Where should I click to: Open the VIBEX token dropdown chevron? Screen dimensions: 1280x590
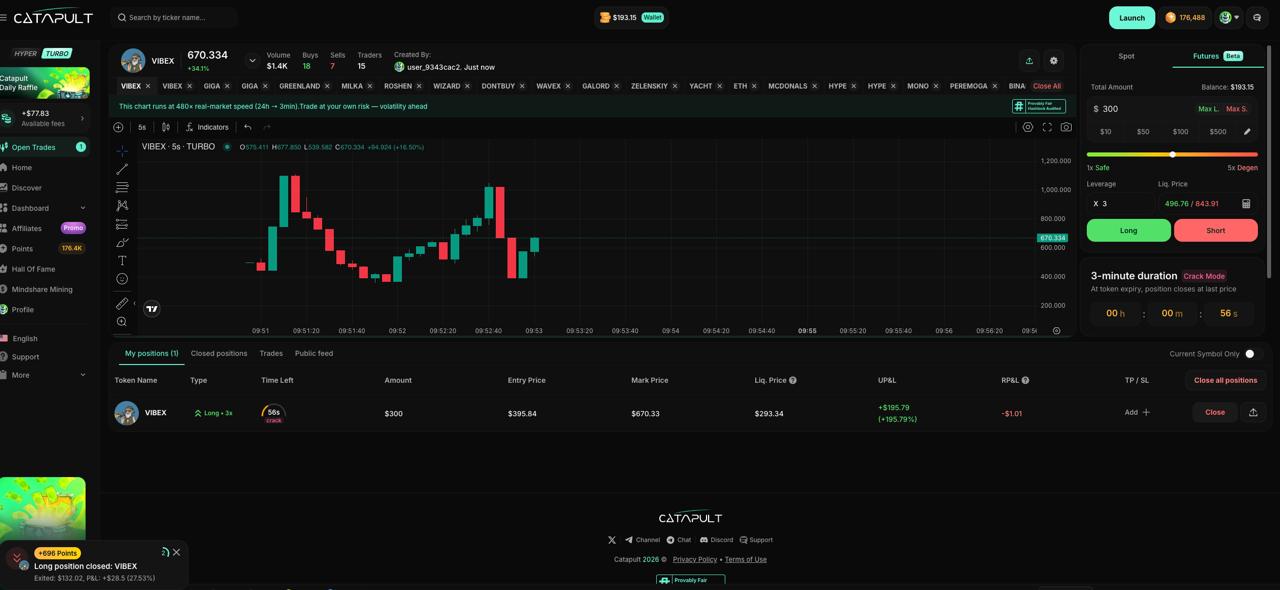tap(252, 61)
